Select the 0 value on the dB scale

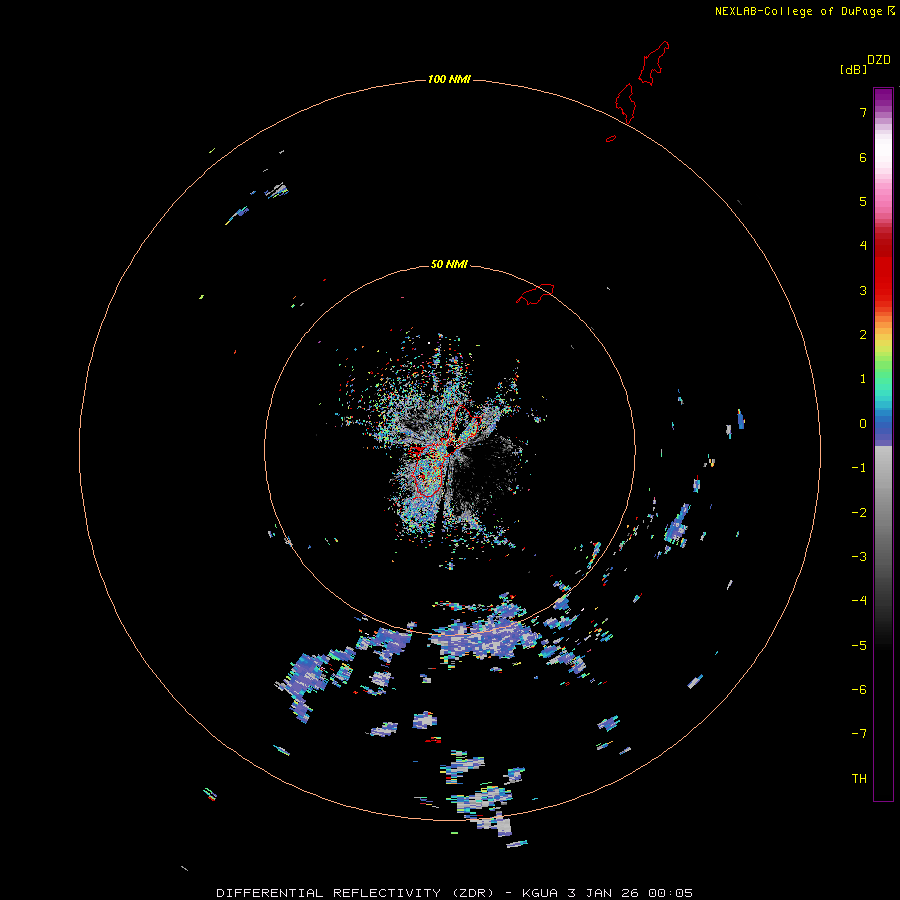(x=863, y=424)
